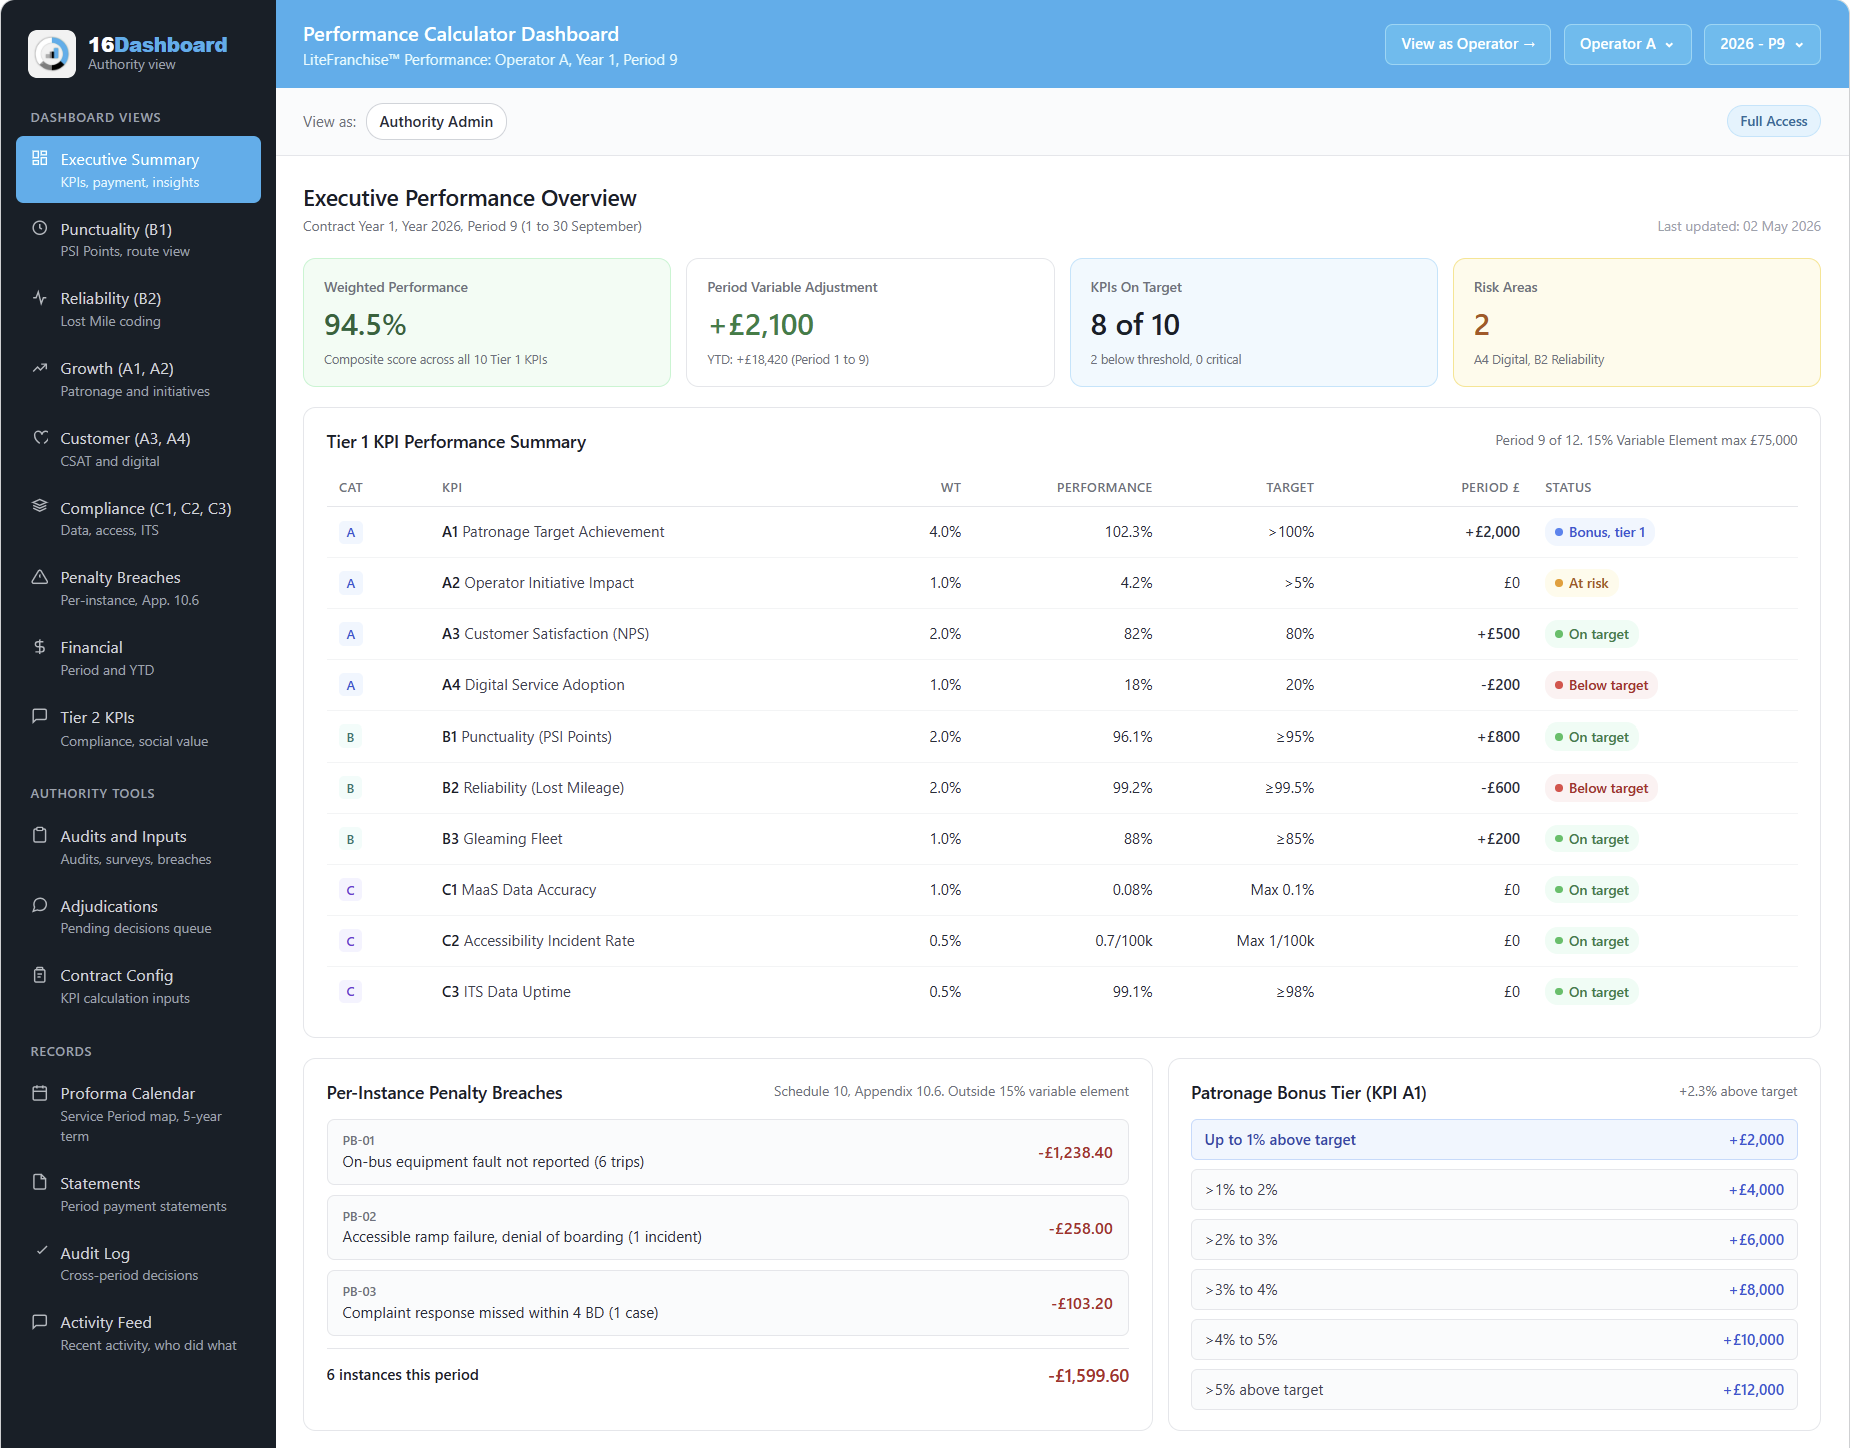
Task: Click the Audits and Inputs clipboard icon
Action: pyautogui.click(x=40, y=835)
